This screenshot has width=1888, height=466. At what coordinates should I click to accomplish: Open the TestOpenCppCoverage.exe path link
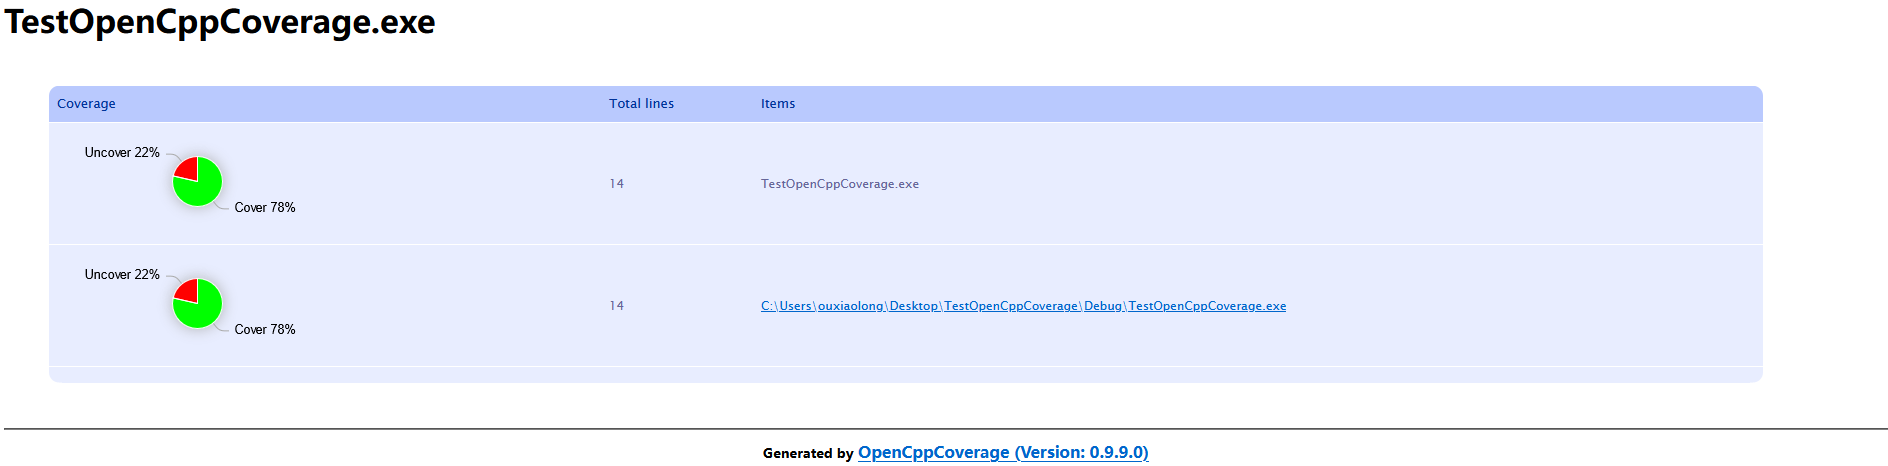[1023, 306]
